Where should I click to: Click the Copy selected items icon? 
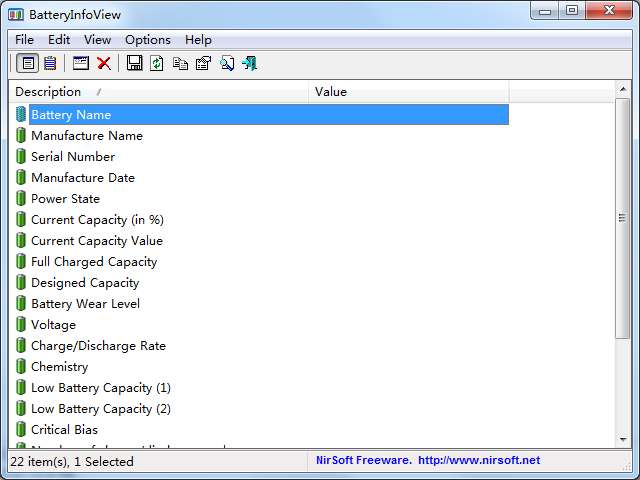180,63
